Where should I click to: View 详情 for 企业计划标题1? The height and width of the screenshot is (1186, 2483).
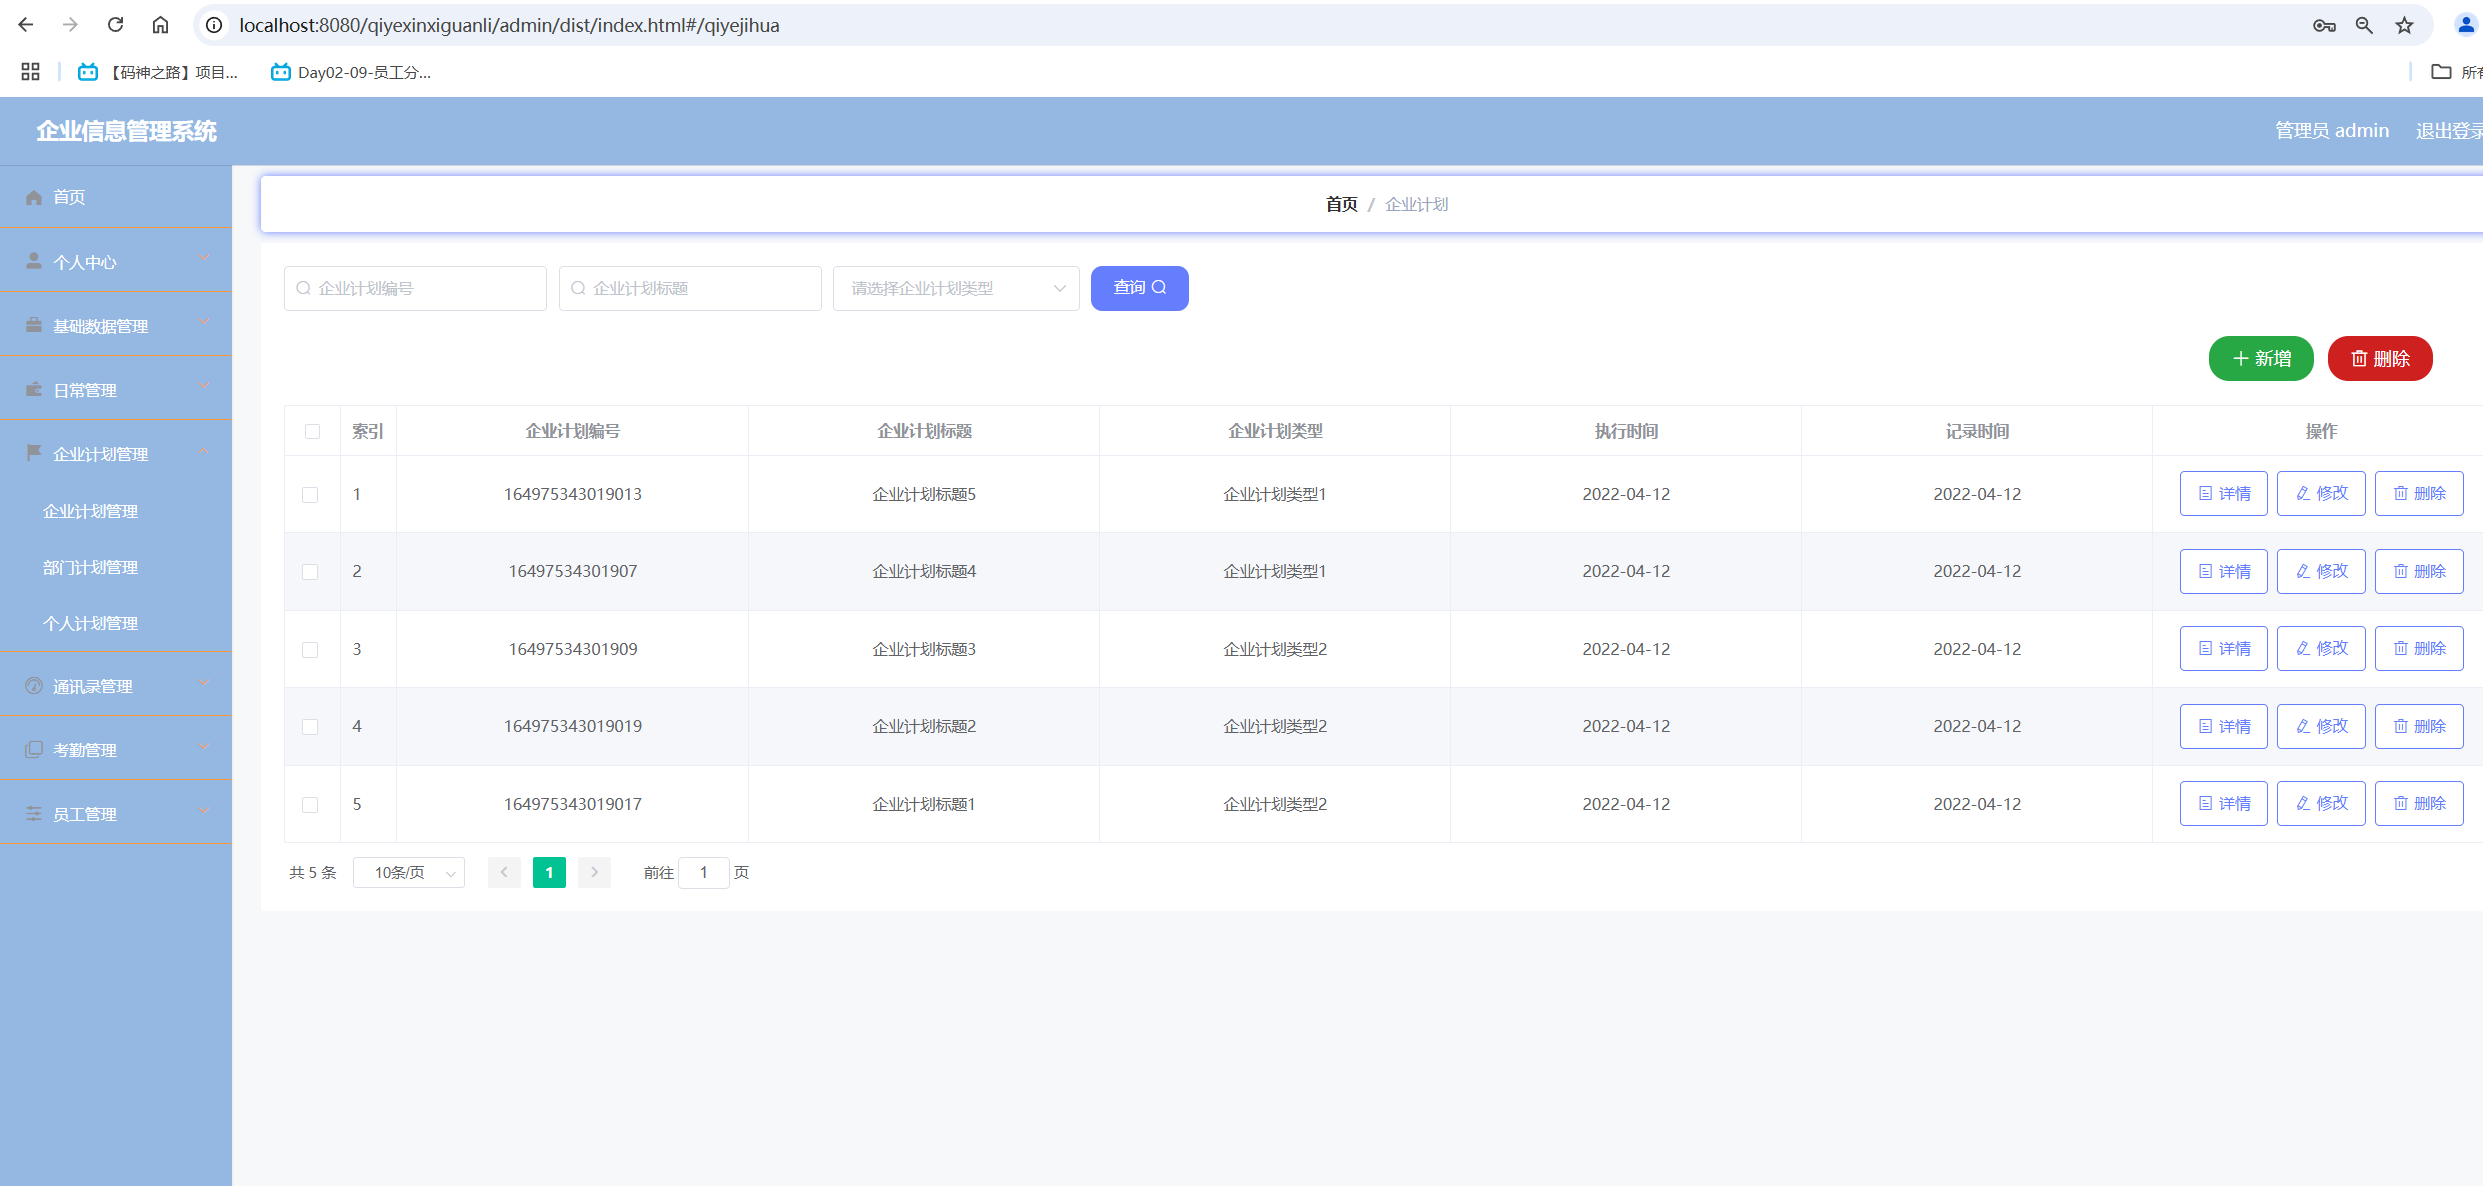(2223, 803)
